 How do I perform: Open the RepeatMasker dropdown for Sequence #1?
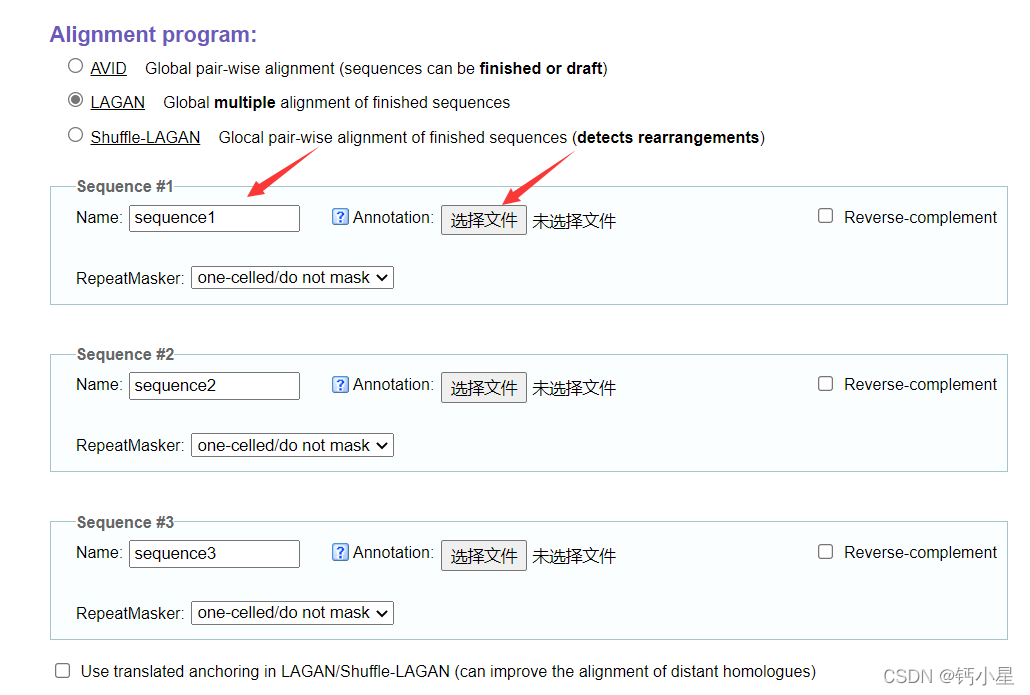click(x=292, y=278)
